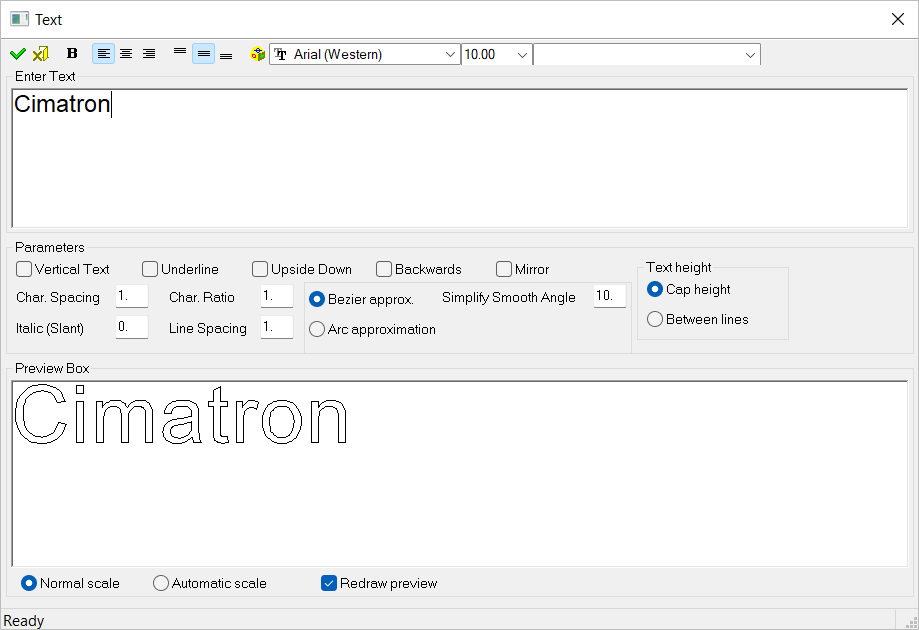Click inside the Enter Text box

click(460, 158)
